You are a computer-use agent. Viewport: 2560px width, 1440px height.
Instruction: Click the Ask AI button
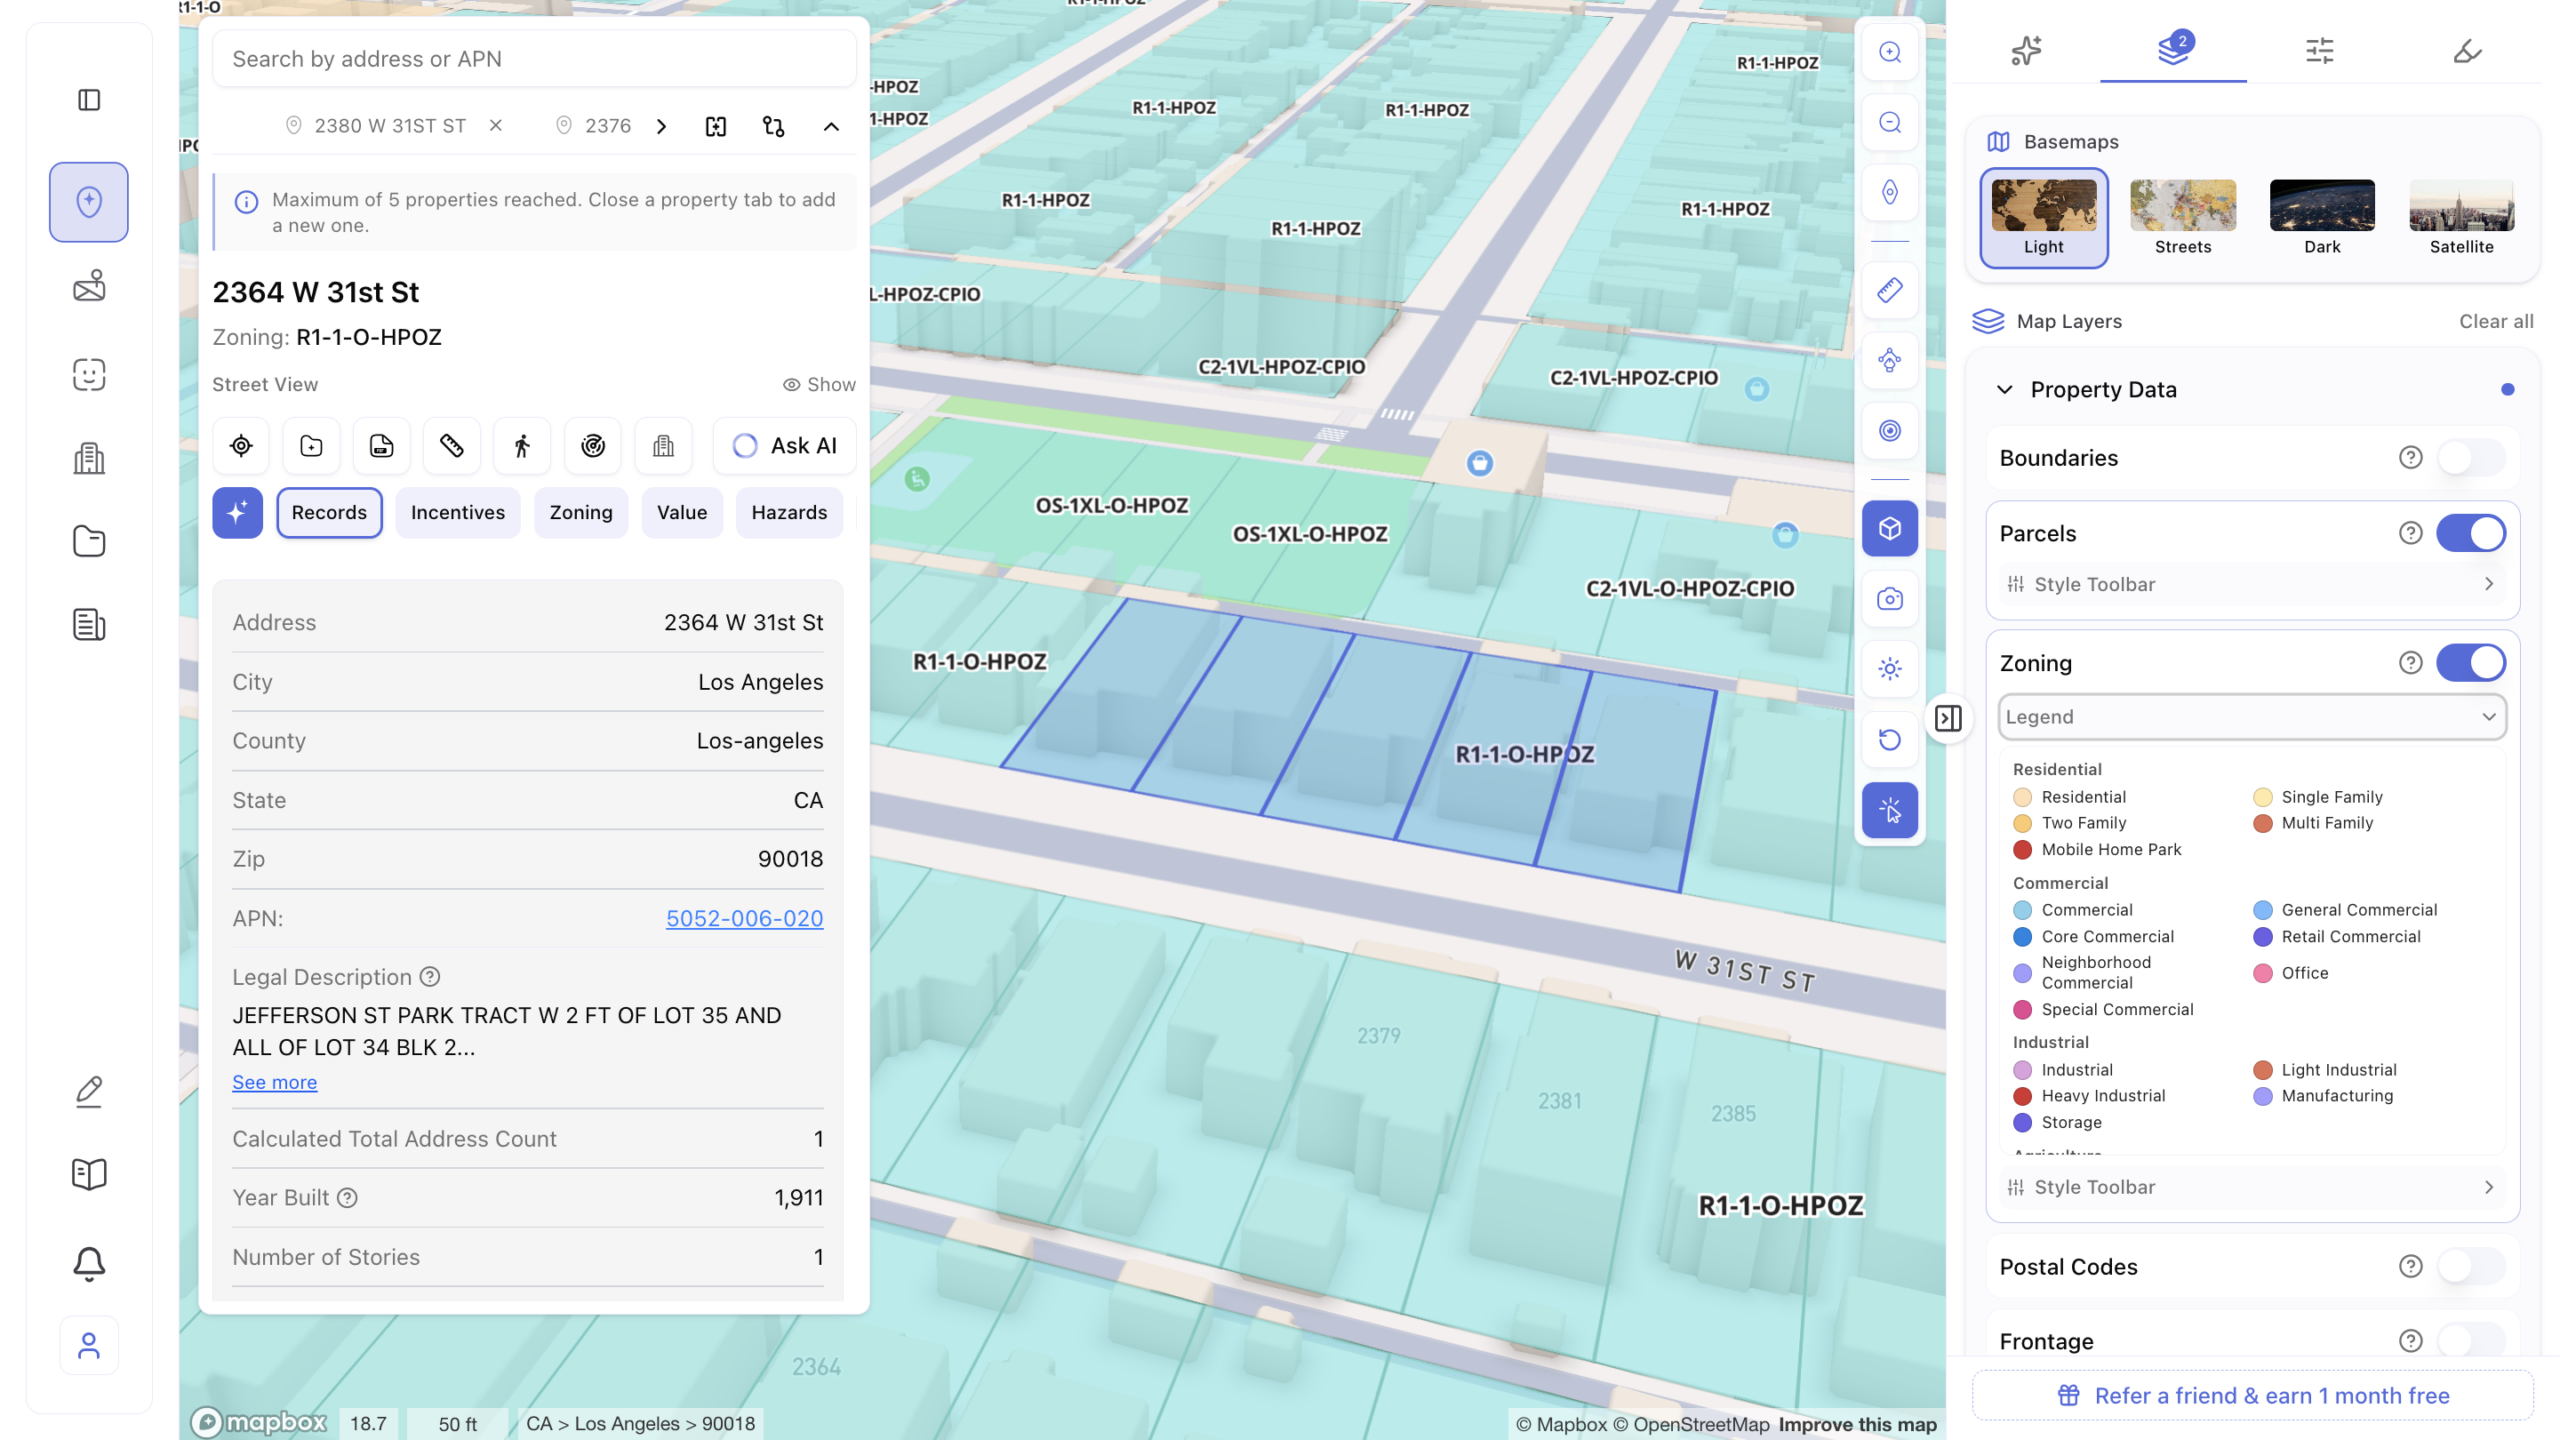(x=785, y=446)
